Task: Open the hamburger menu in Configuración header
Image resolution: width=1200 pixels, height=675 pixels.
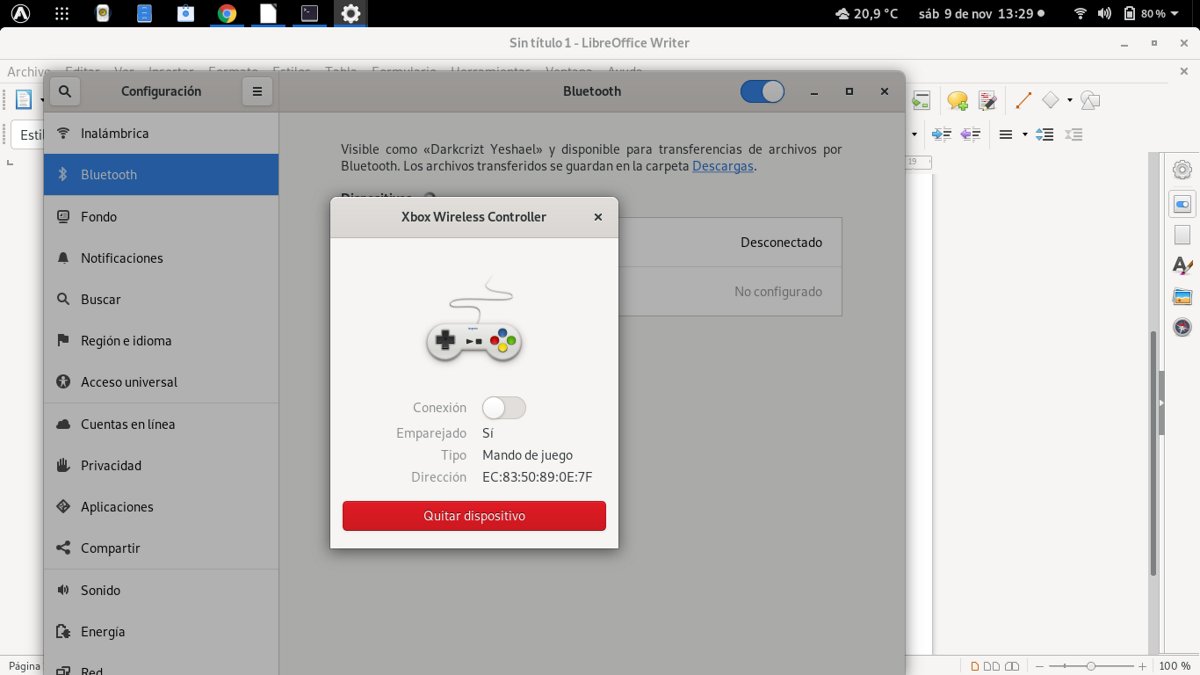Action: coord(257,91)
